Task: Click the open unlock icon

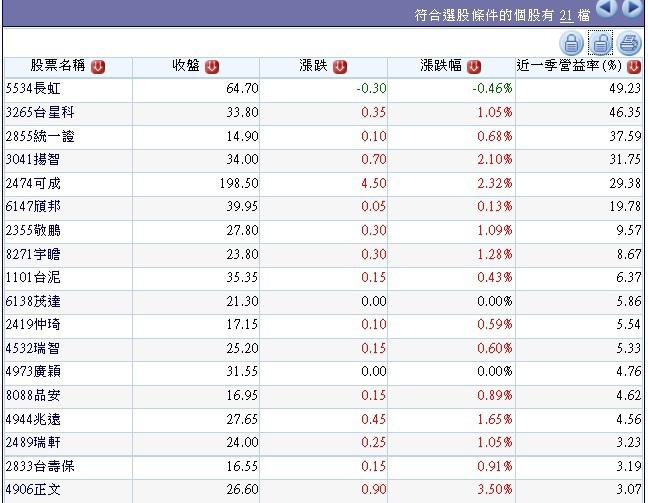Action: click(600, 43)
